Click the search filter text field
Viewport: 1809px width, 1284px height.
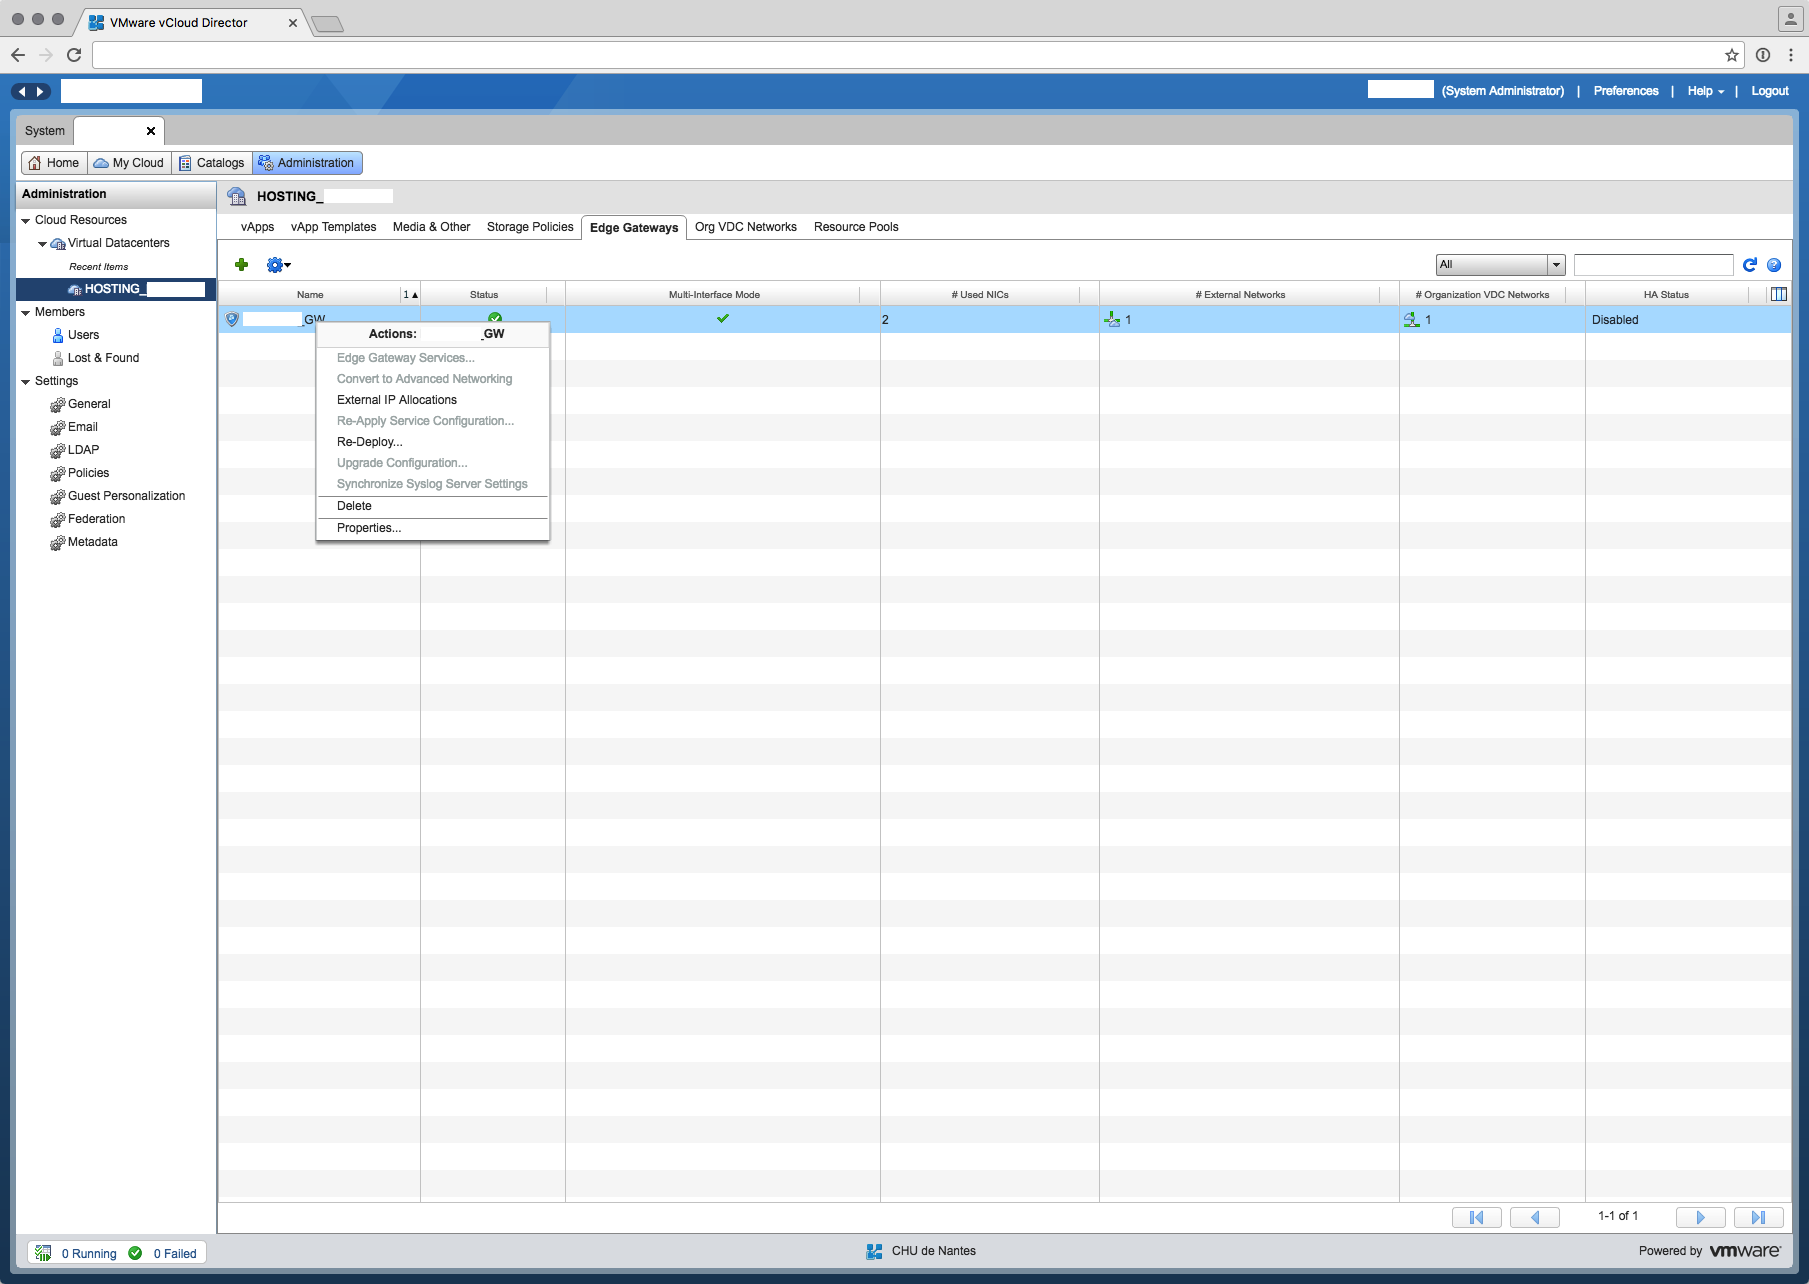click(1653, 265)
